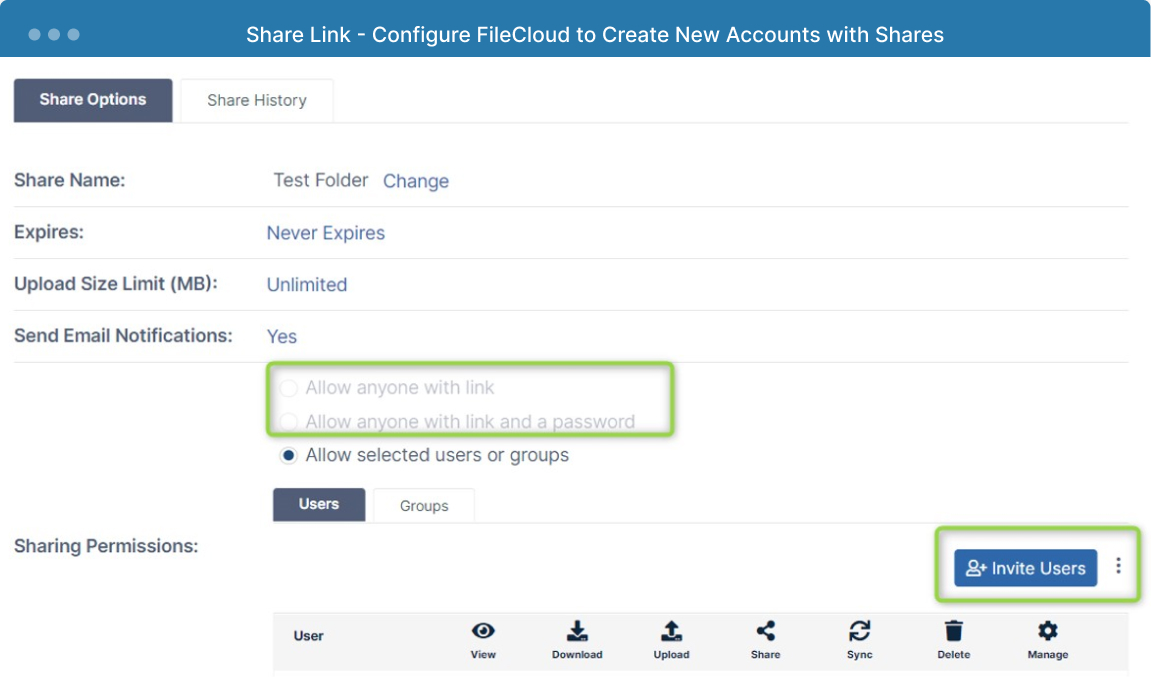Switch to the Share History tab
The height and width of the screenshot is (677, 1151).
coord(257,101)
